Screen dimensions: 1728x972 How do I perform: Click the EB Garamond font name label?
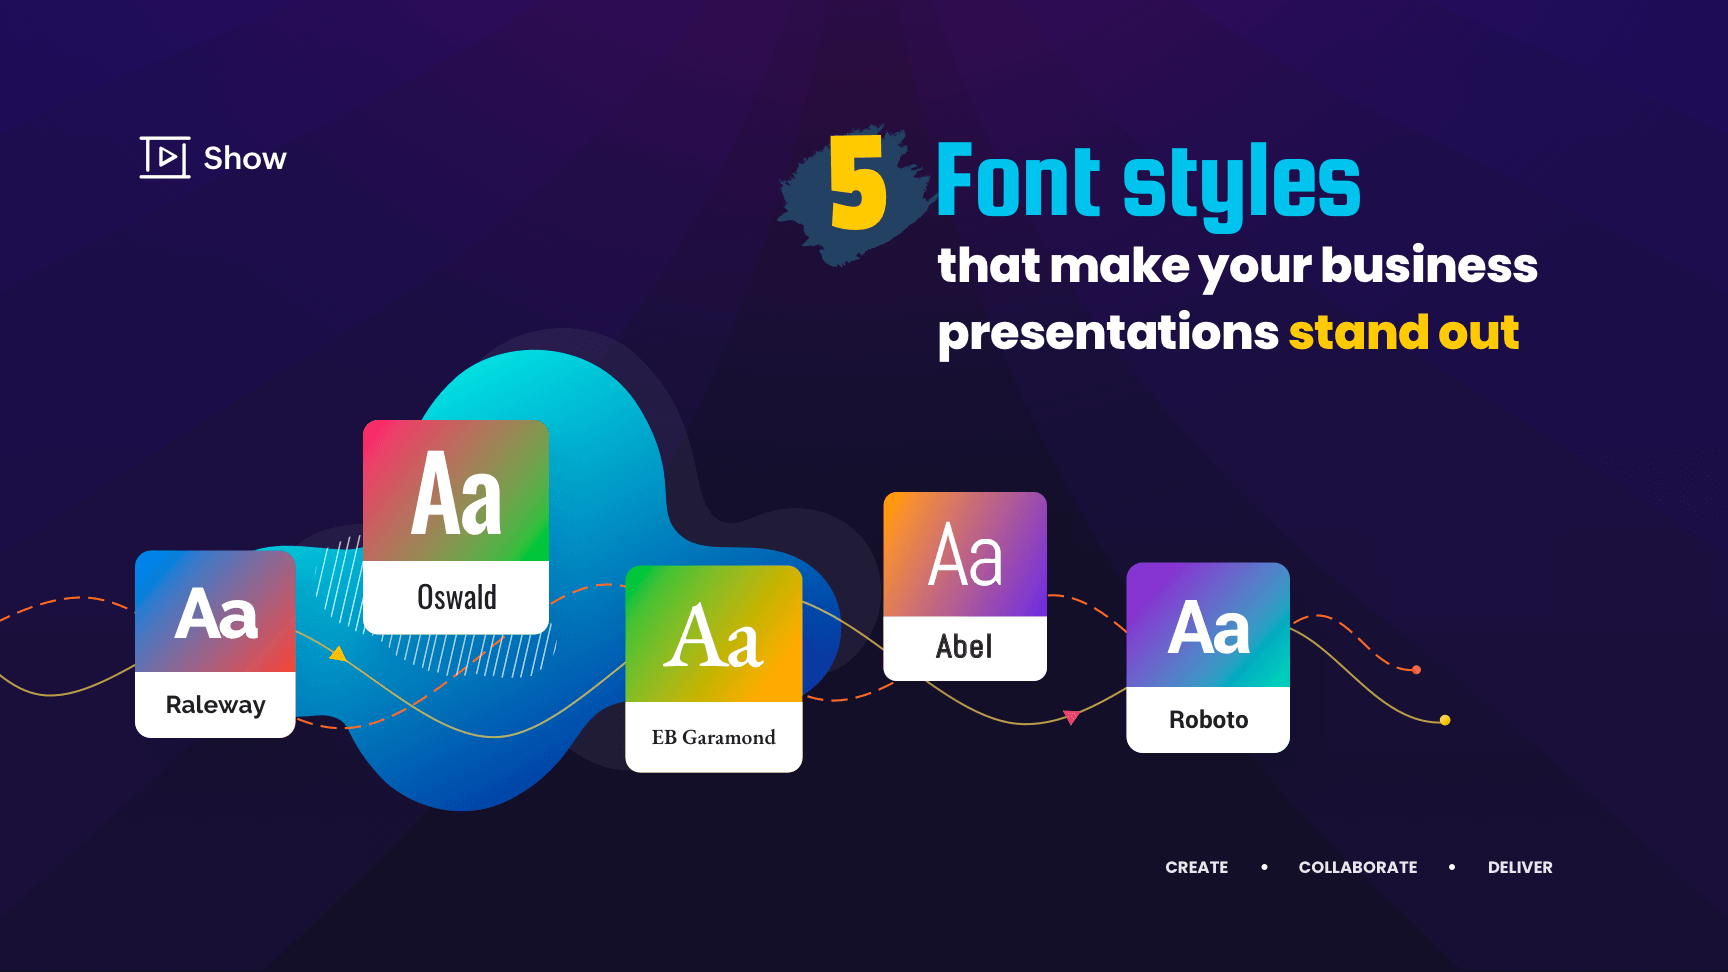(713, 737)
